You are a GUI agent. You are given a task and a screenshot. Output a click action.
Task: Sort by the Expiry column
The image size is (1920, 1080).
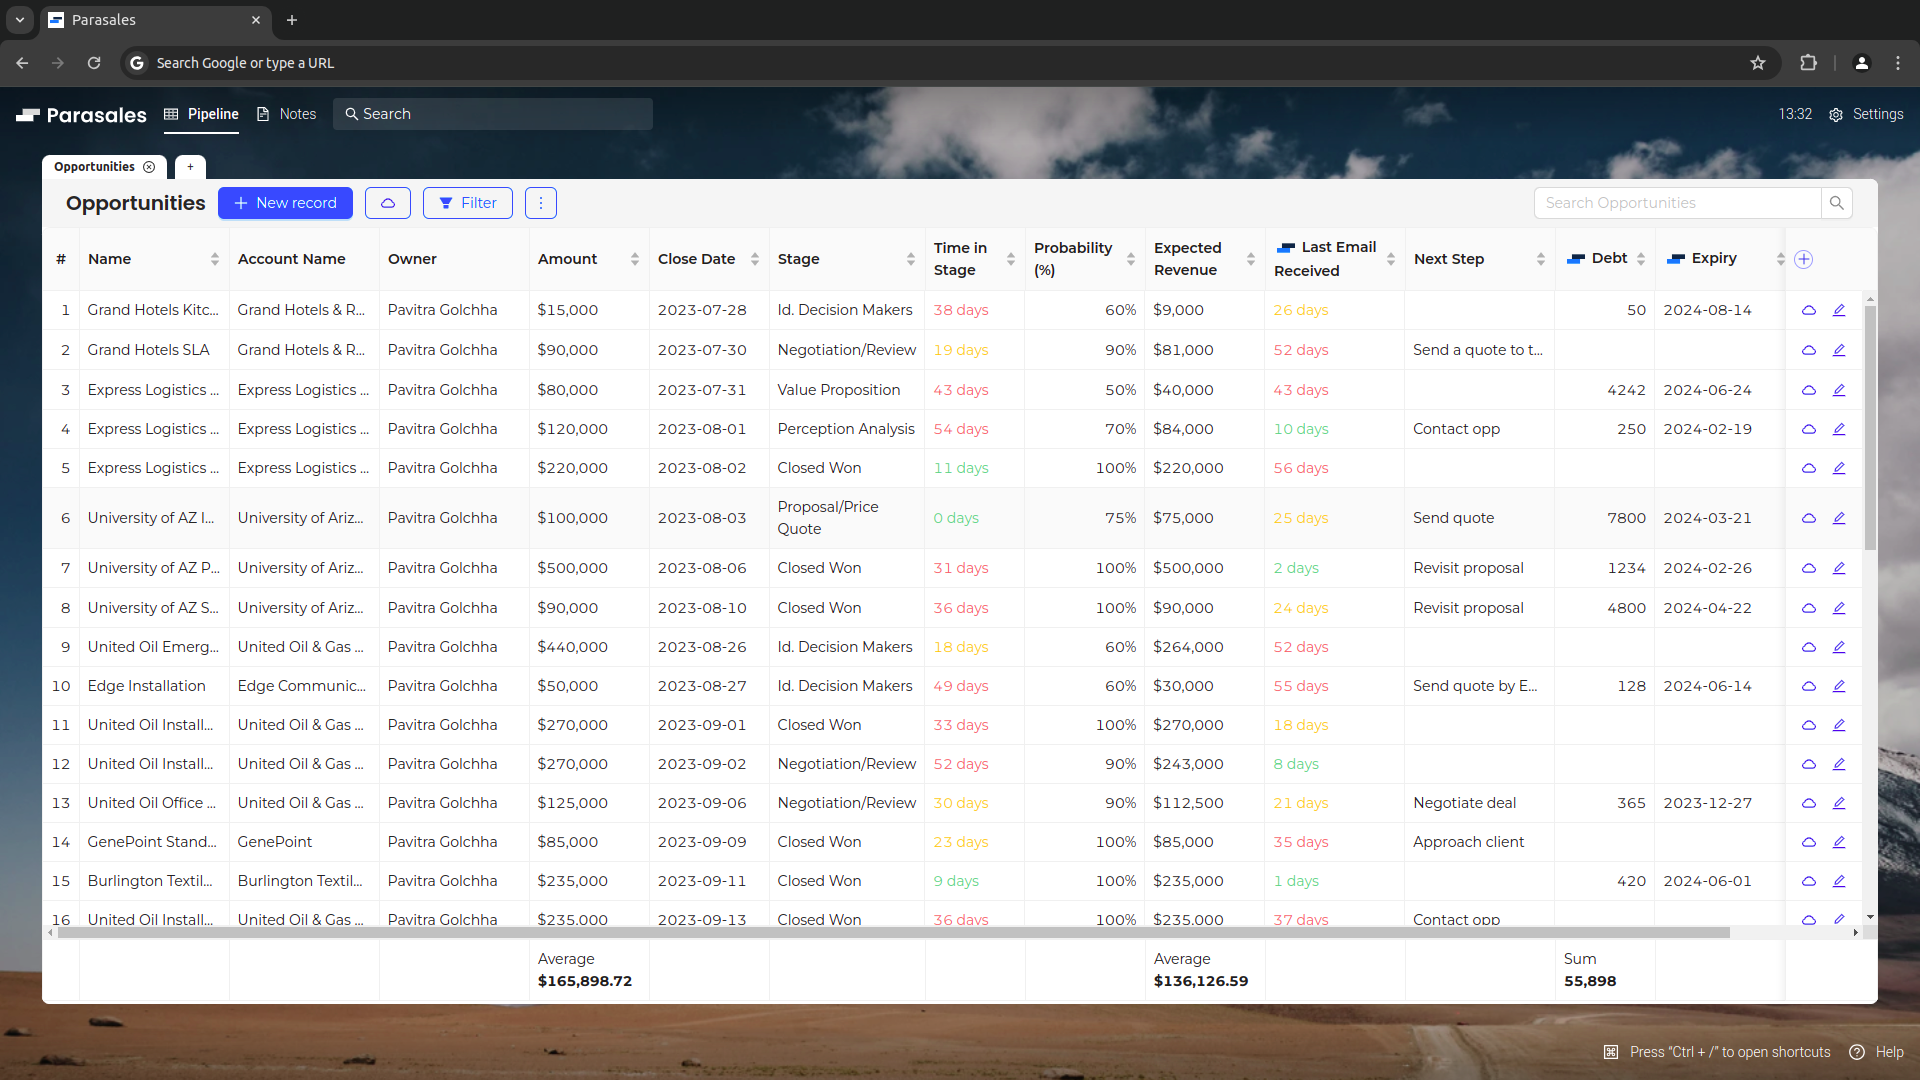[x=1781, y=259]
